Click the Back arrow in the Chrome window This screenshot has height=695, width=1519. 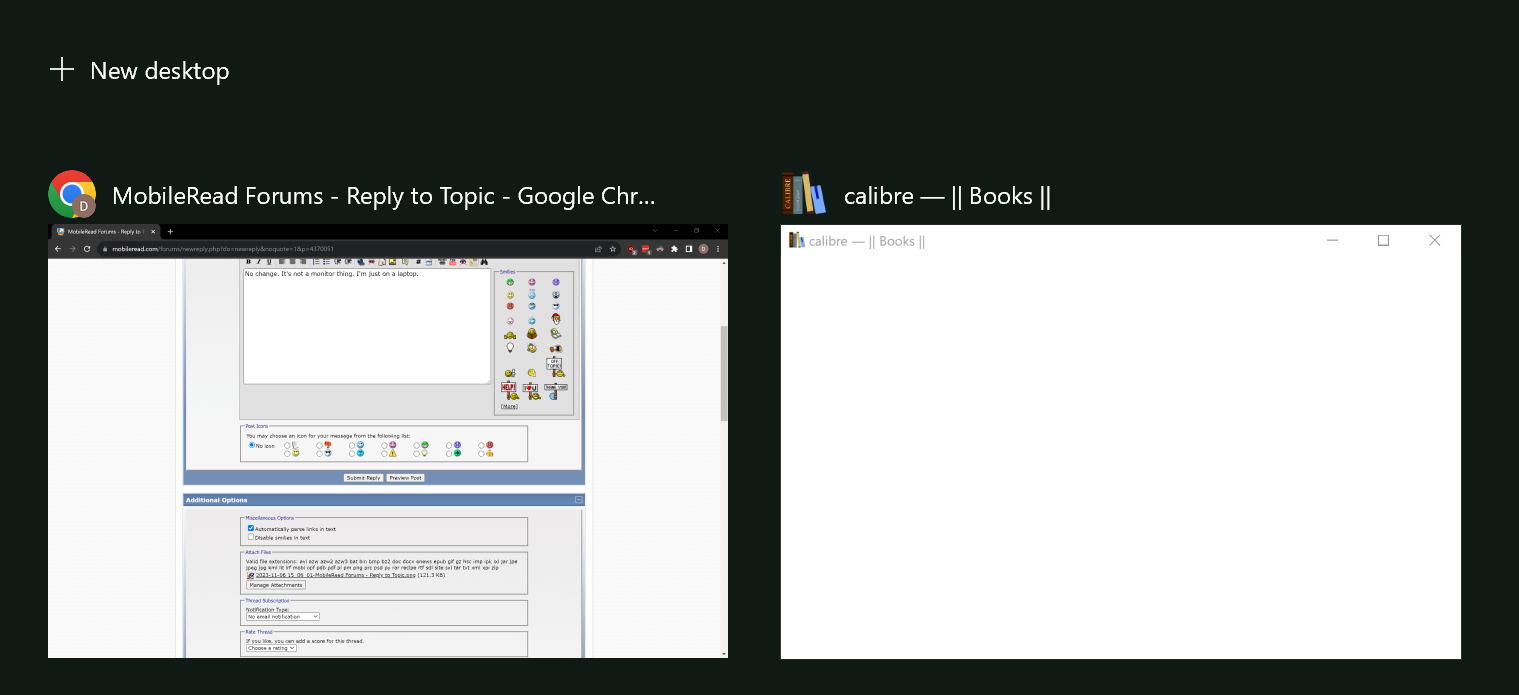point(57,249)
